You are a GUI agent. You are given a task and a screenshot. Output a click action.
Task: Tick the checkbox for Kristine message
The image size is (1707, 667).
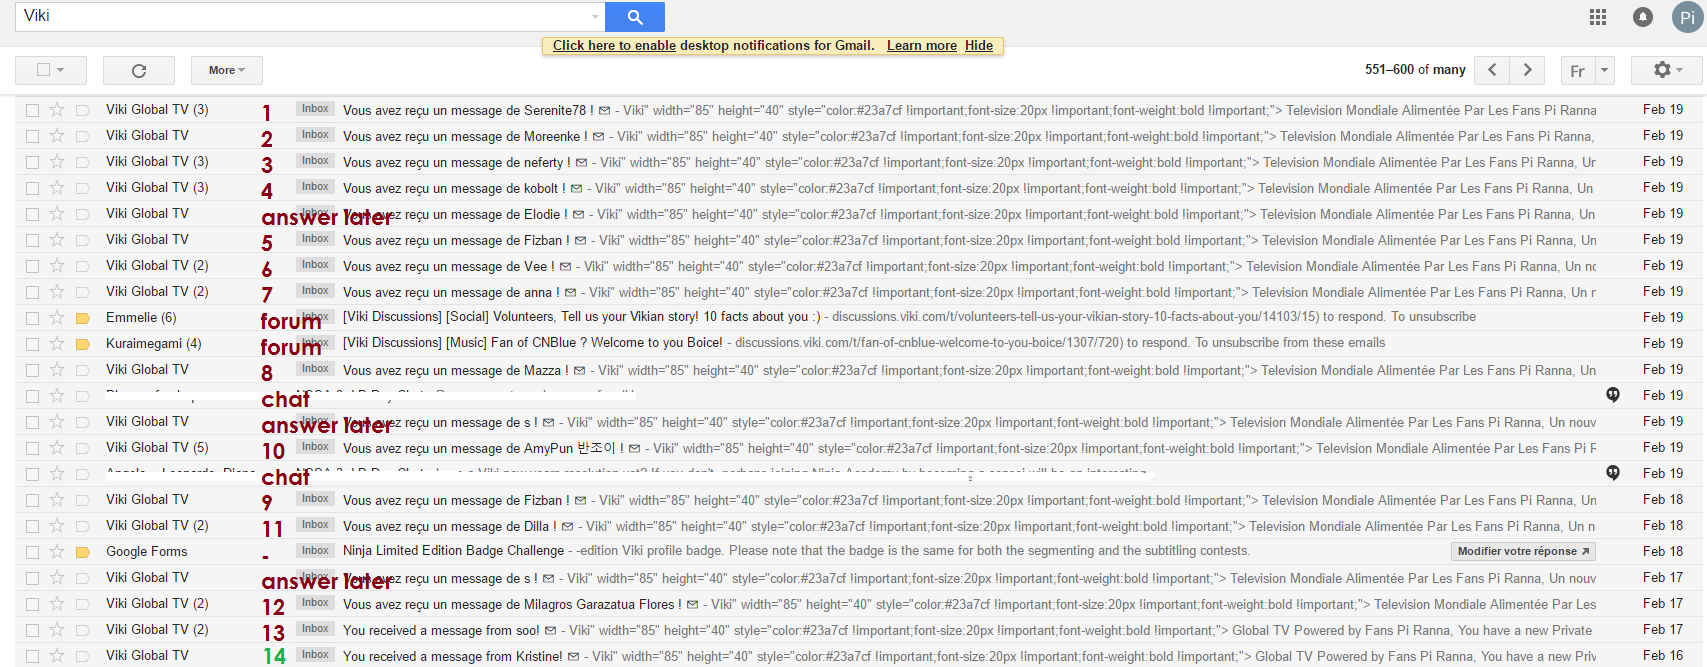point(33,656)
